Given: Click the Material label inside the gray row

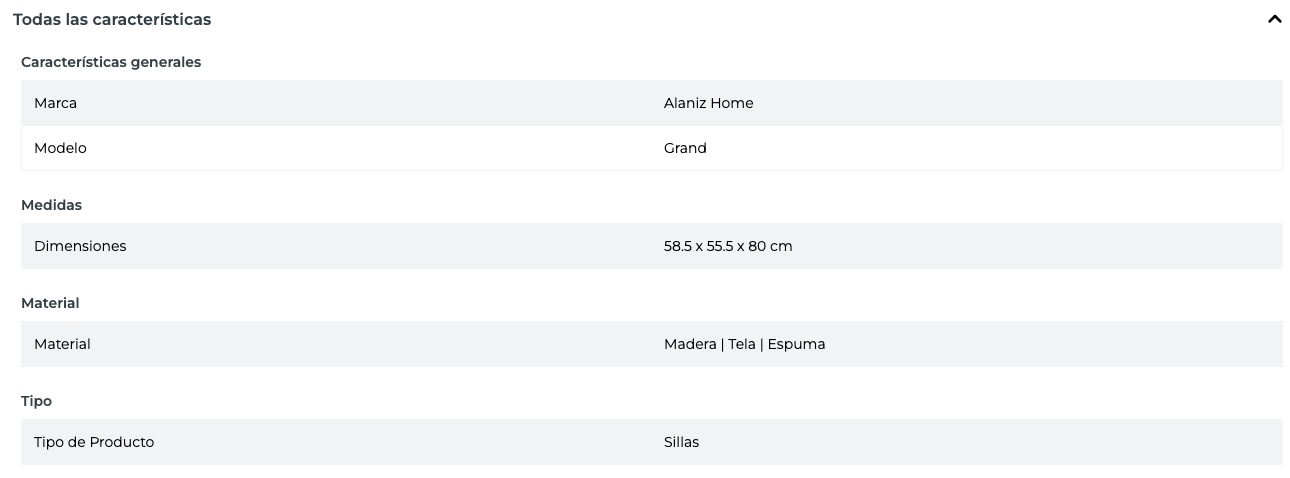Looking at the screenshot, I should point(62,344).
